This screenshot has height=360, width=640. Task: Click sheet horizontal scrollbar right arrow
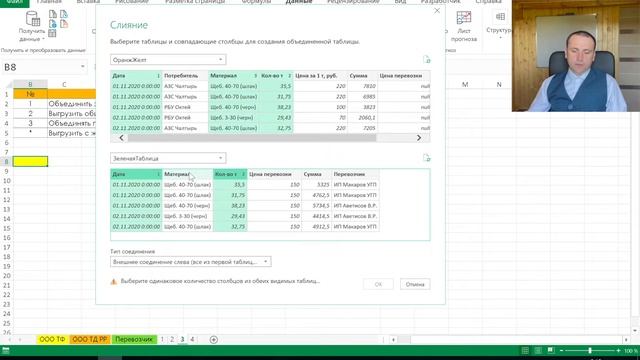pyautogui.click(x=626, y=340)
